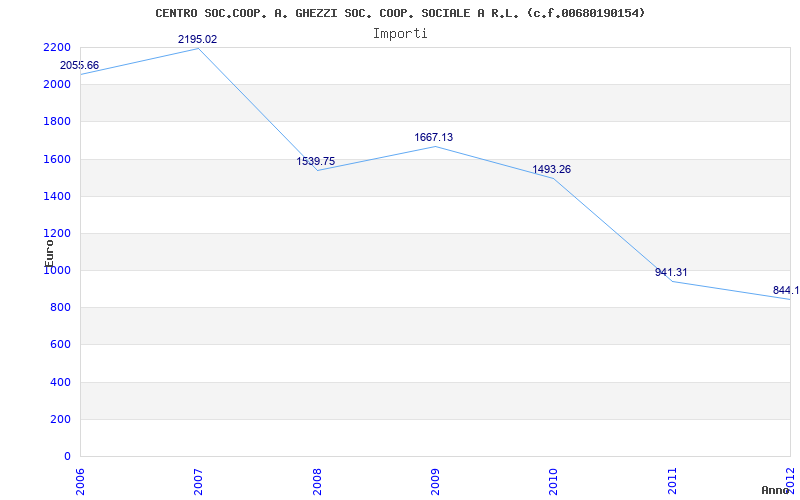Select the 2055.66 data point label
The height and width of the screenshot is (500, 800).
click(x=80, y=65)
